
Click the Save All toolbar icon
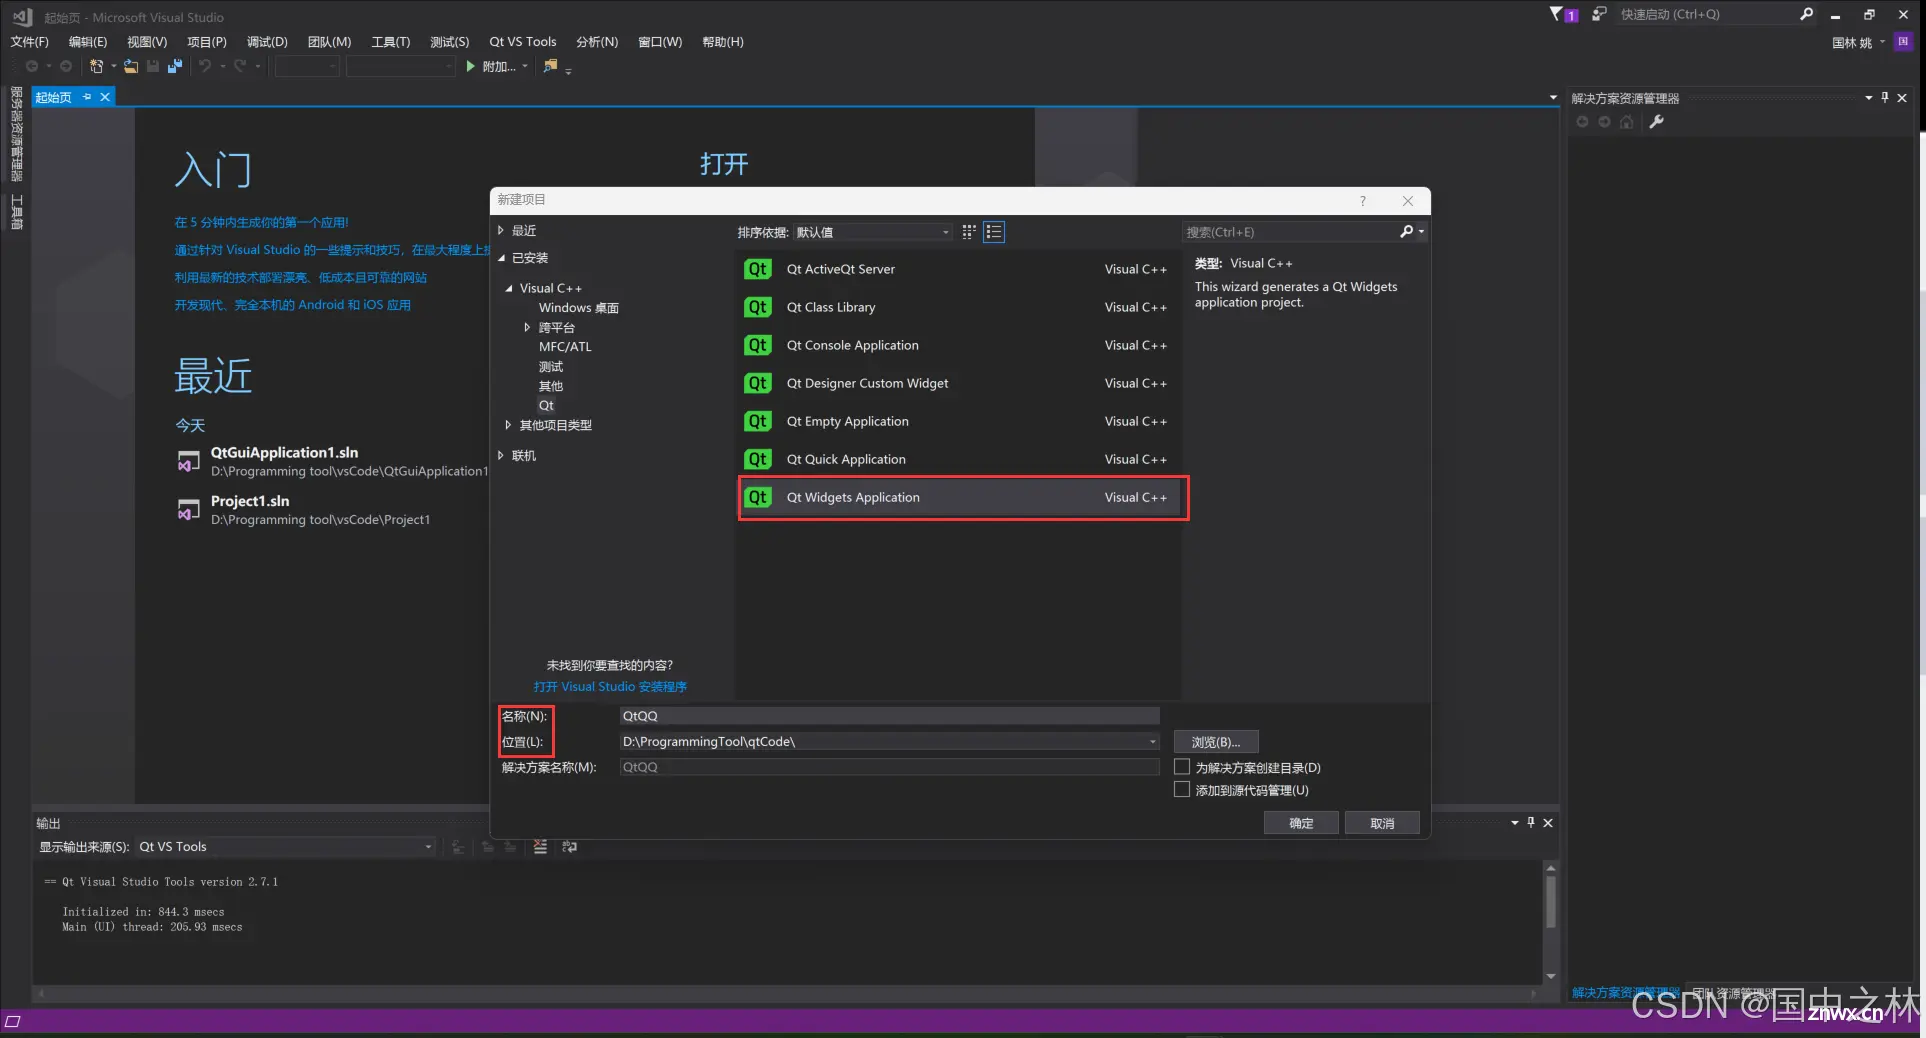175,66
